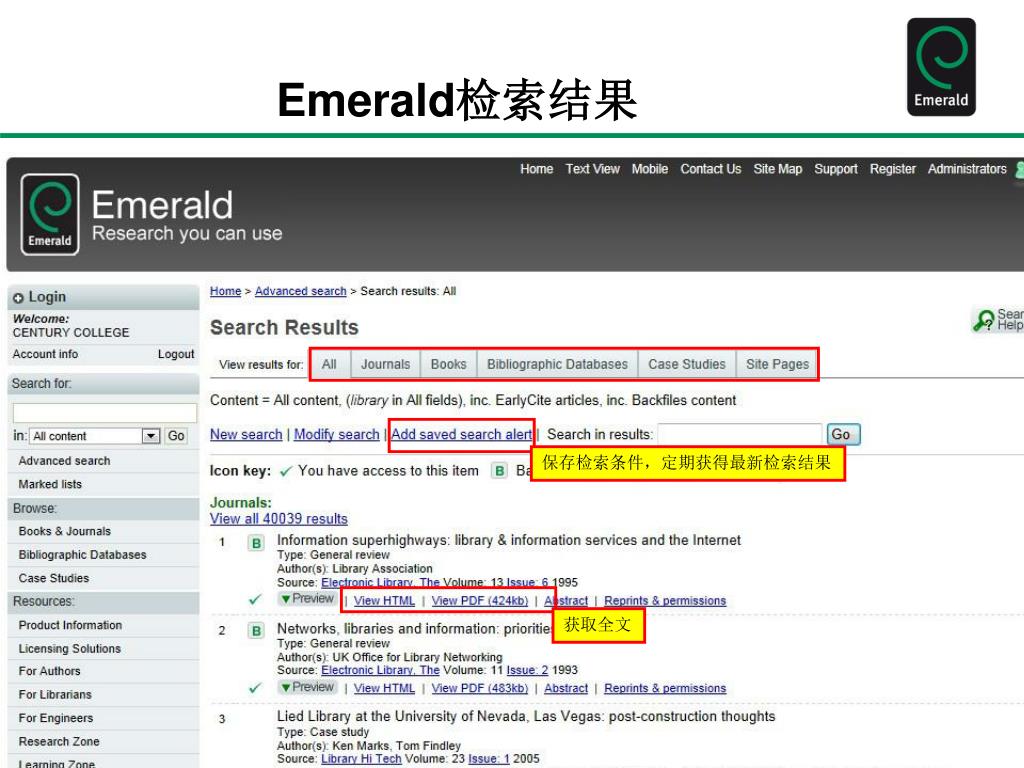Click the New search link
Image resolution: width=1024 pixels, height=768 pixels.
click(x=246, y=434)
